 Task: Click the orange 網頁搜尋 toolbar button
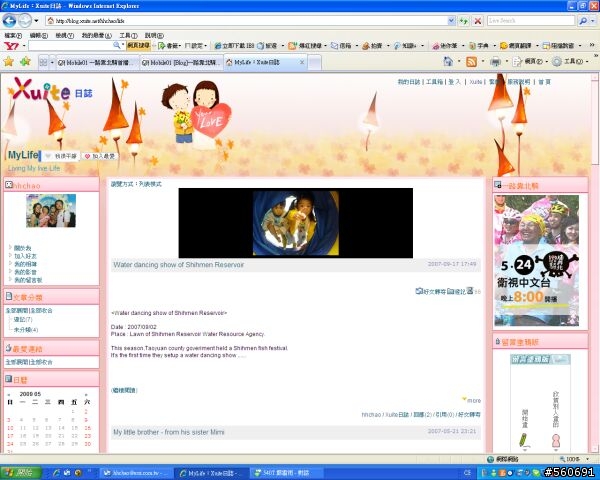pos(138,46)
